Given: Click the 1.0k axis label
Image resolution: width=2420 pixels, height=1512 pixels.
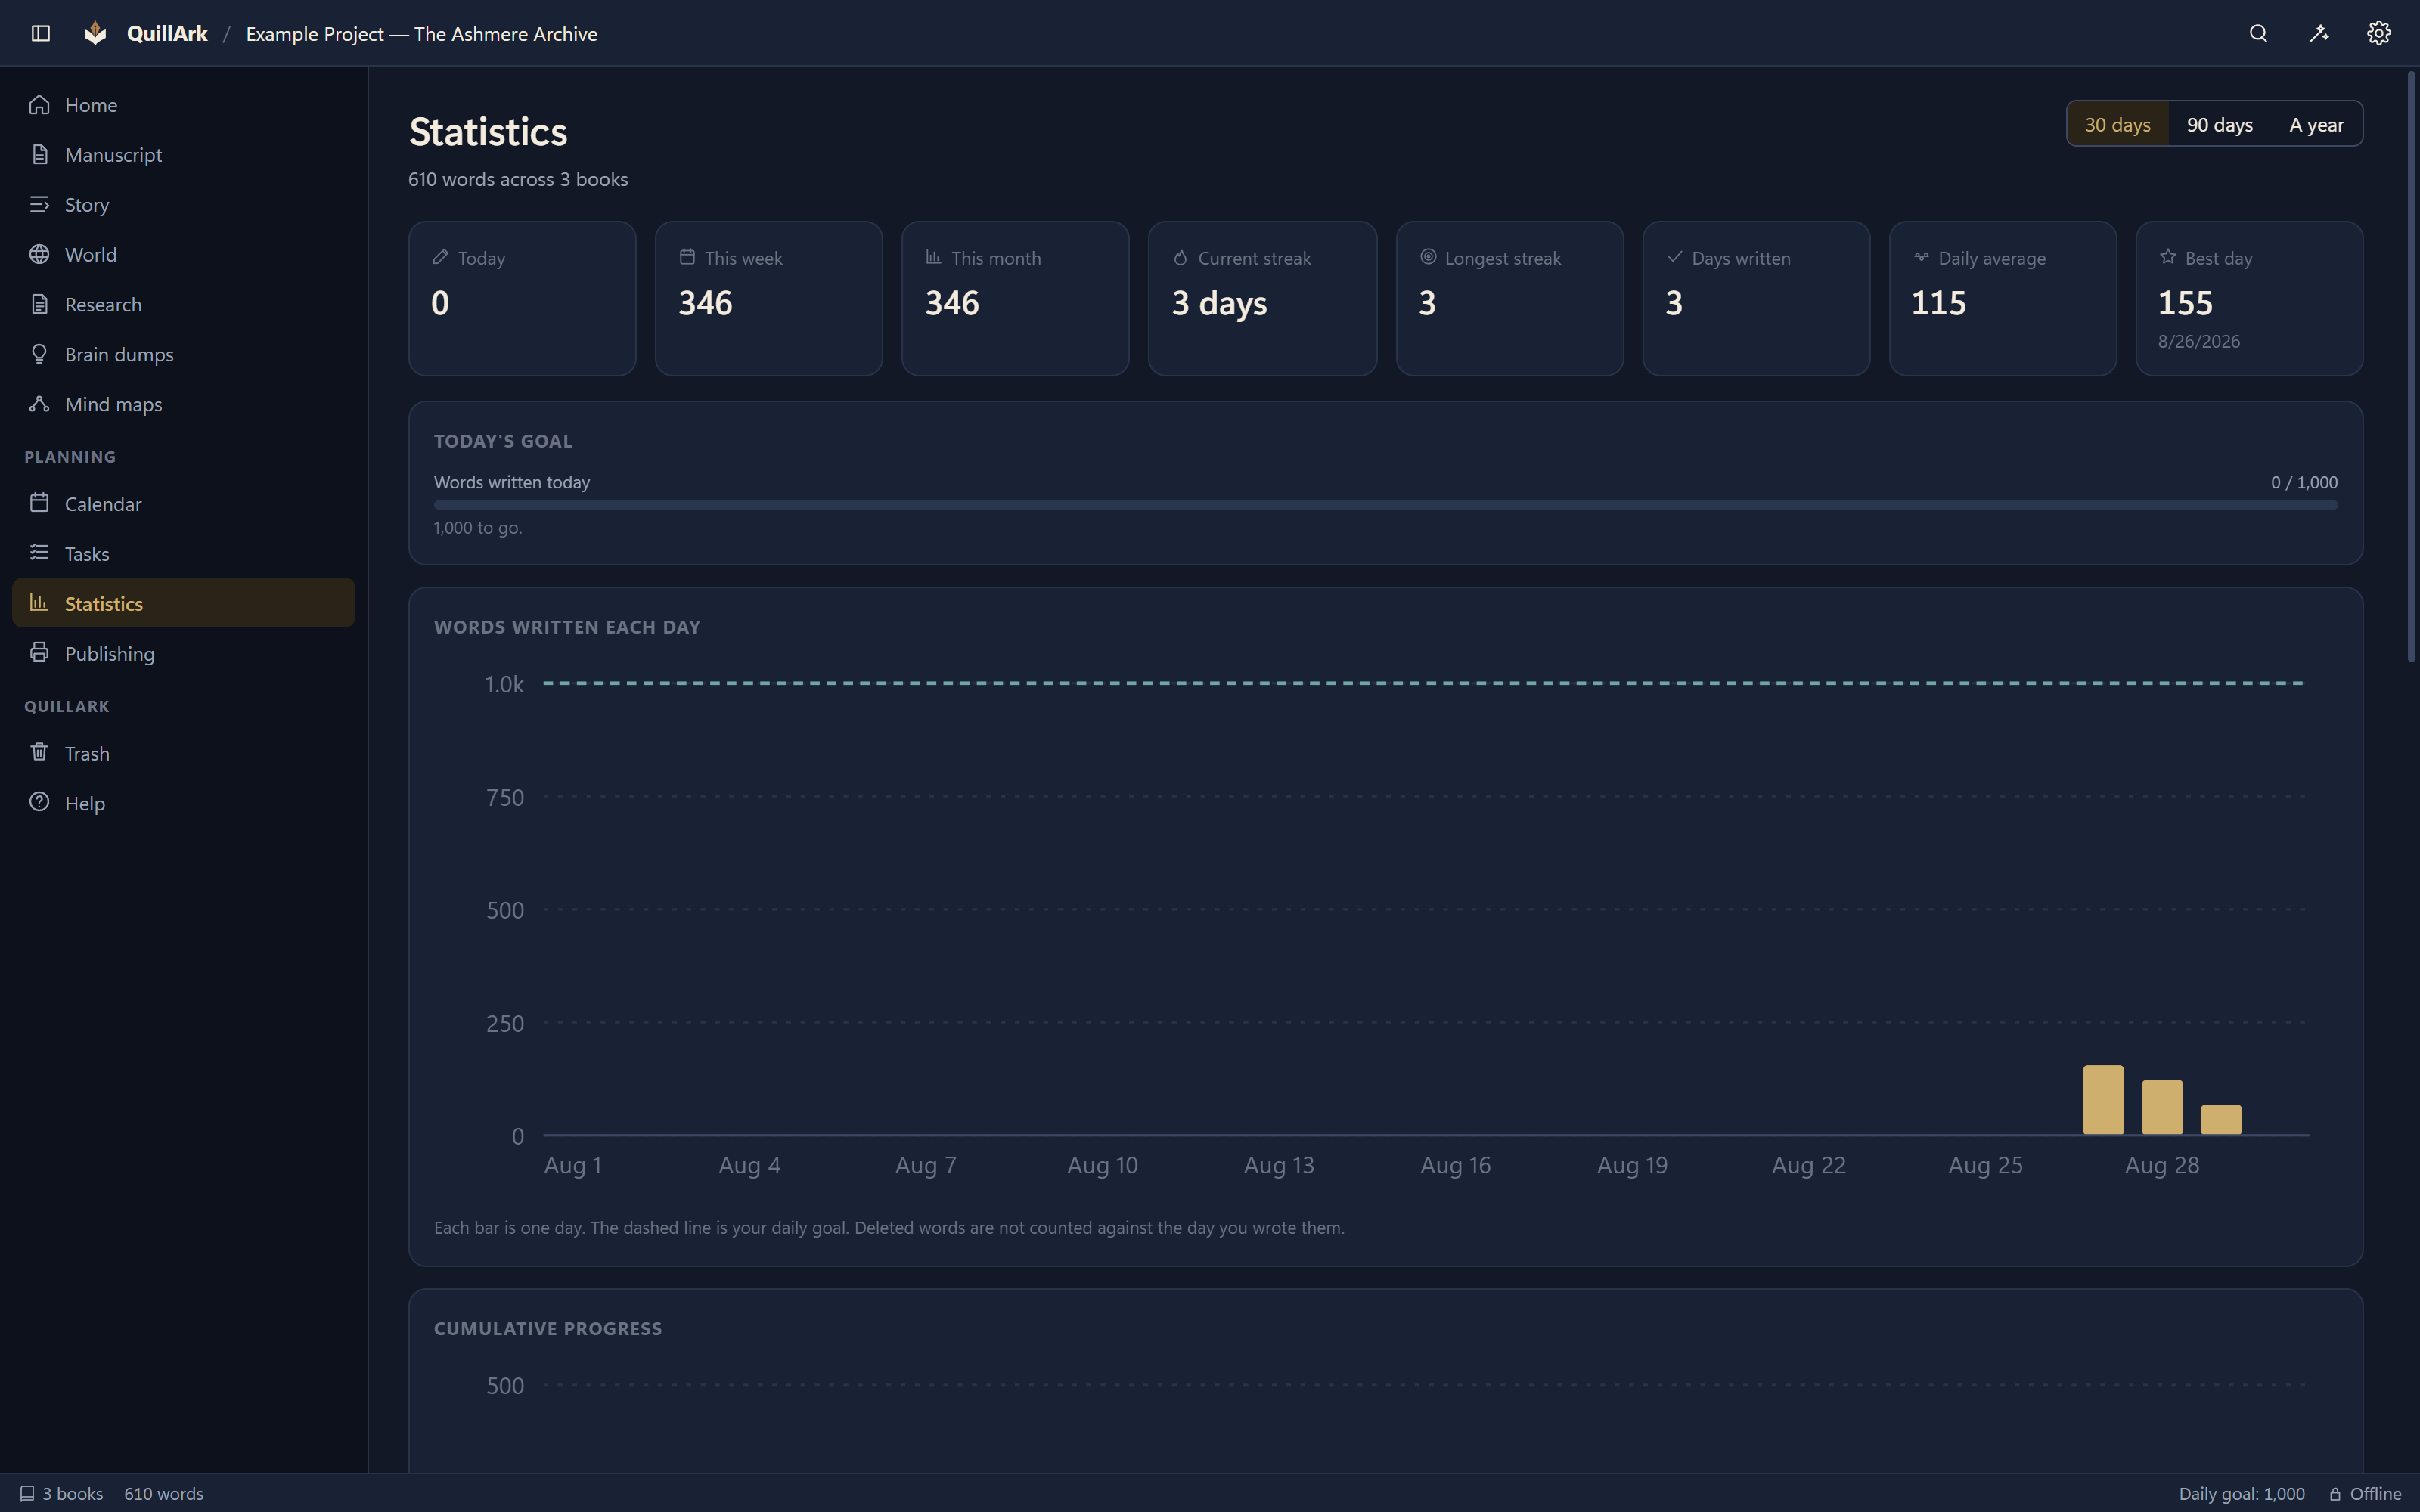Looking at the screenshot, I should (504, 684).
